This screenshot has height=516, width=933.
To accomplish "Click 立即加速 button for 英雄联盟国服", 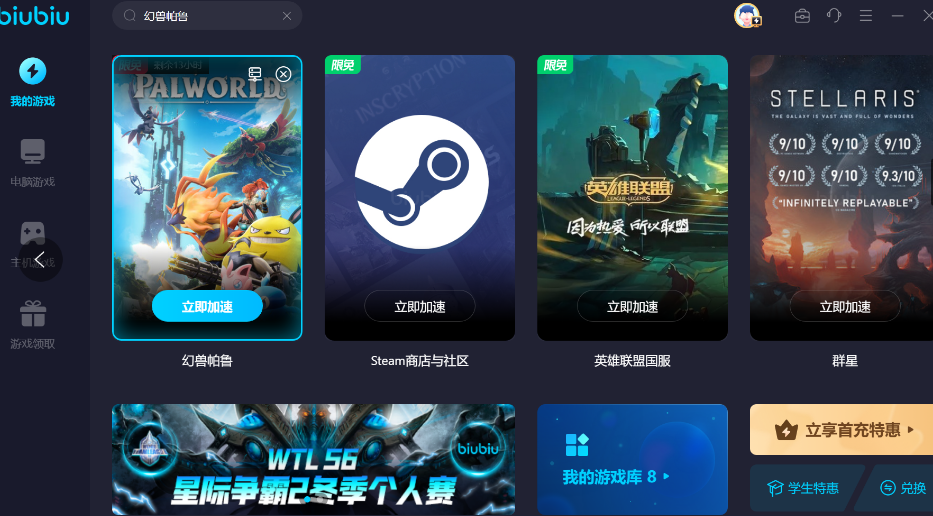I will point(632,307).
